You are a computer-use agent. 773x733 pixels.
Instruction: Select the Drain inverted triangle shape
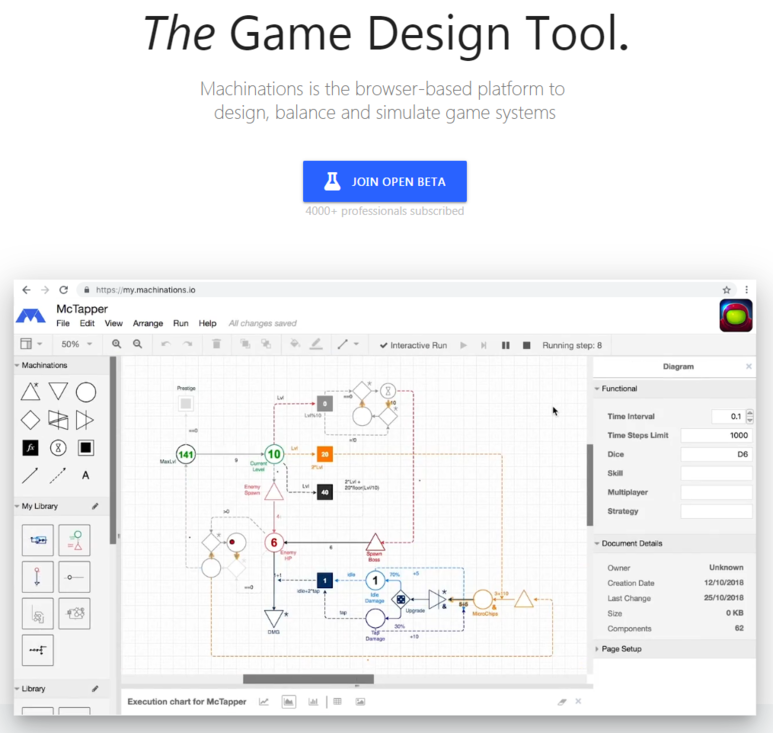tap(58, 392)
